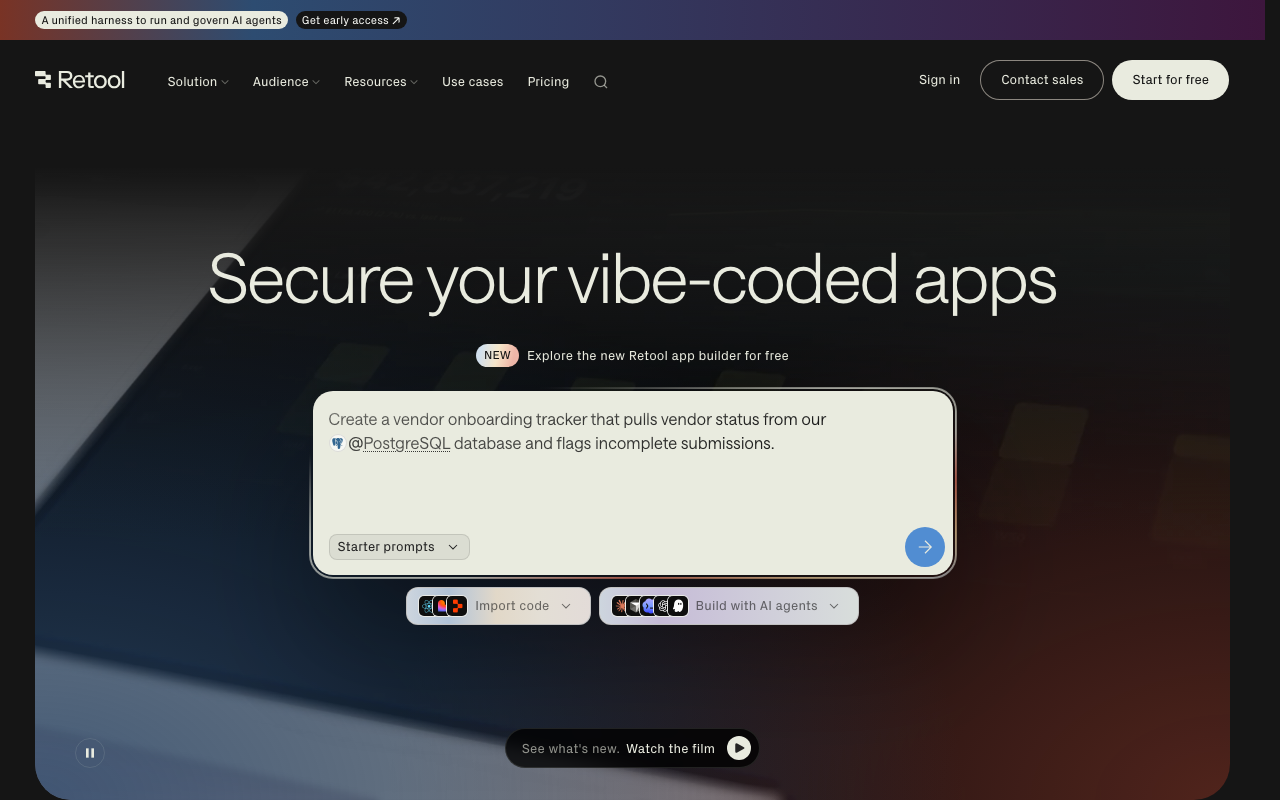Click the "A unified harness" banner text
The image size is (1280, 800).
161,20
